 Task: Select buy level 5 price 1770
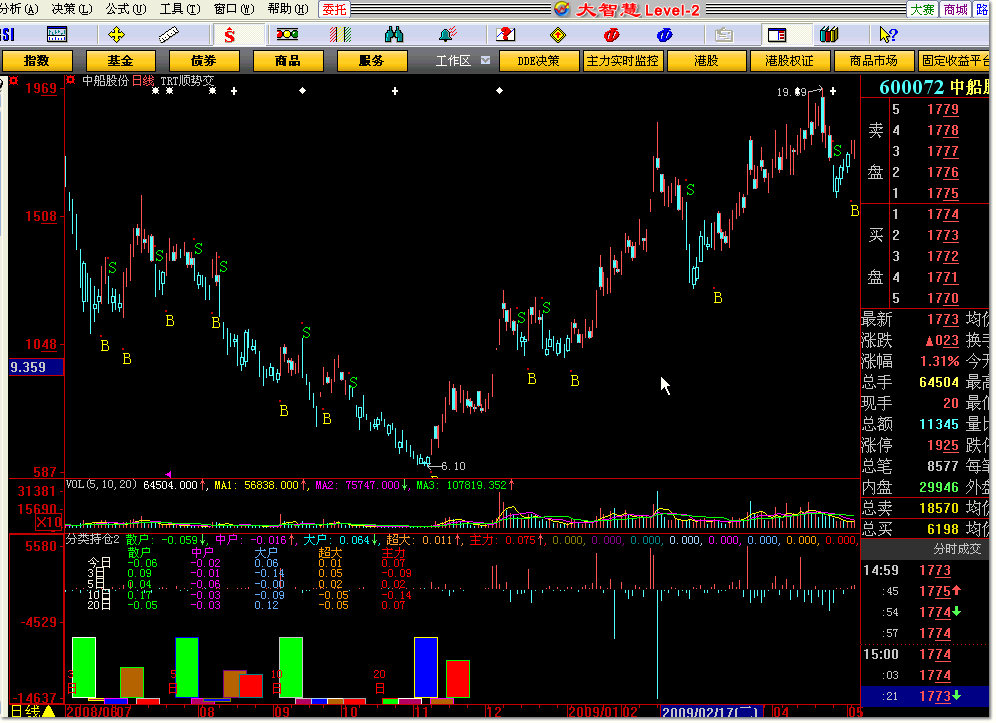point(943,298)
